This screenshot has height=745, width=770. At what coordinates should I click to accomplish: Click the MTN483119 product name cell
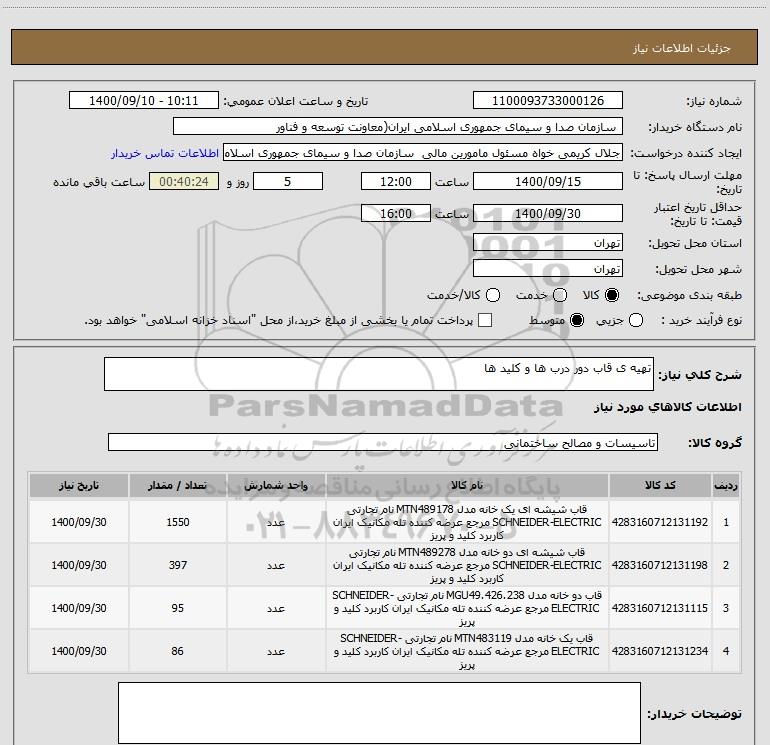467,651
